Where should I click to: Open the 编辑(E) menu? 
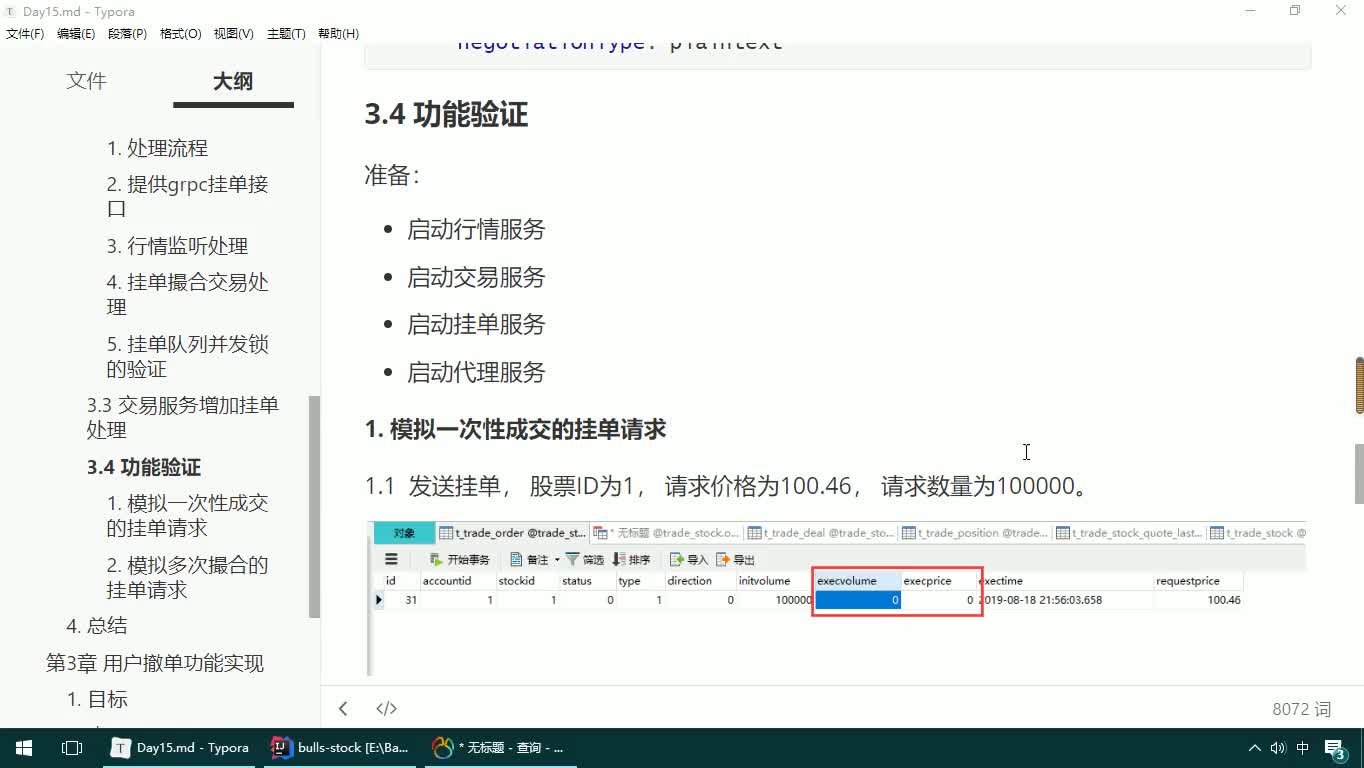coord(76,33)
